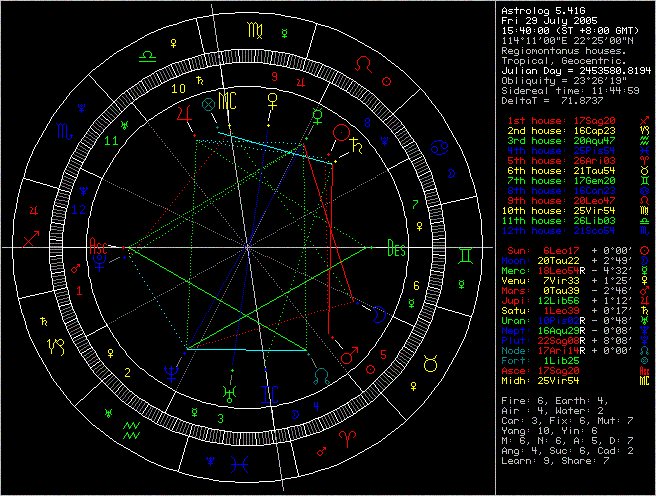Image resolution: width=656 pixels, height=496 pixels.
Task: Select the '1st house: 17Sag20' sidebar row
Action: [x=563, y=121]
